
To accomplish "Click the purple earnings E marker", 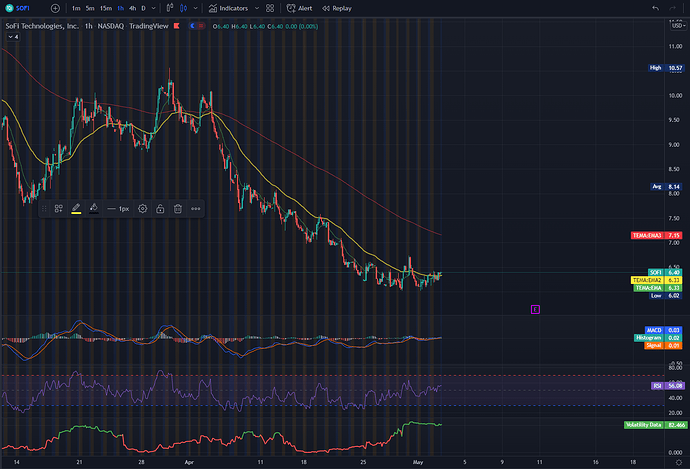I will click(x=535, y=310).
